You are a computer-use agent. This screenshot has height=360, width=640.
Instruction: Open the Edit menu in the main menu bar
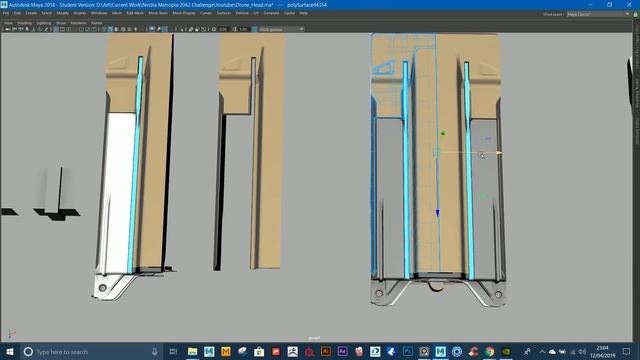tap(17, 13)
